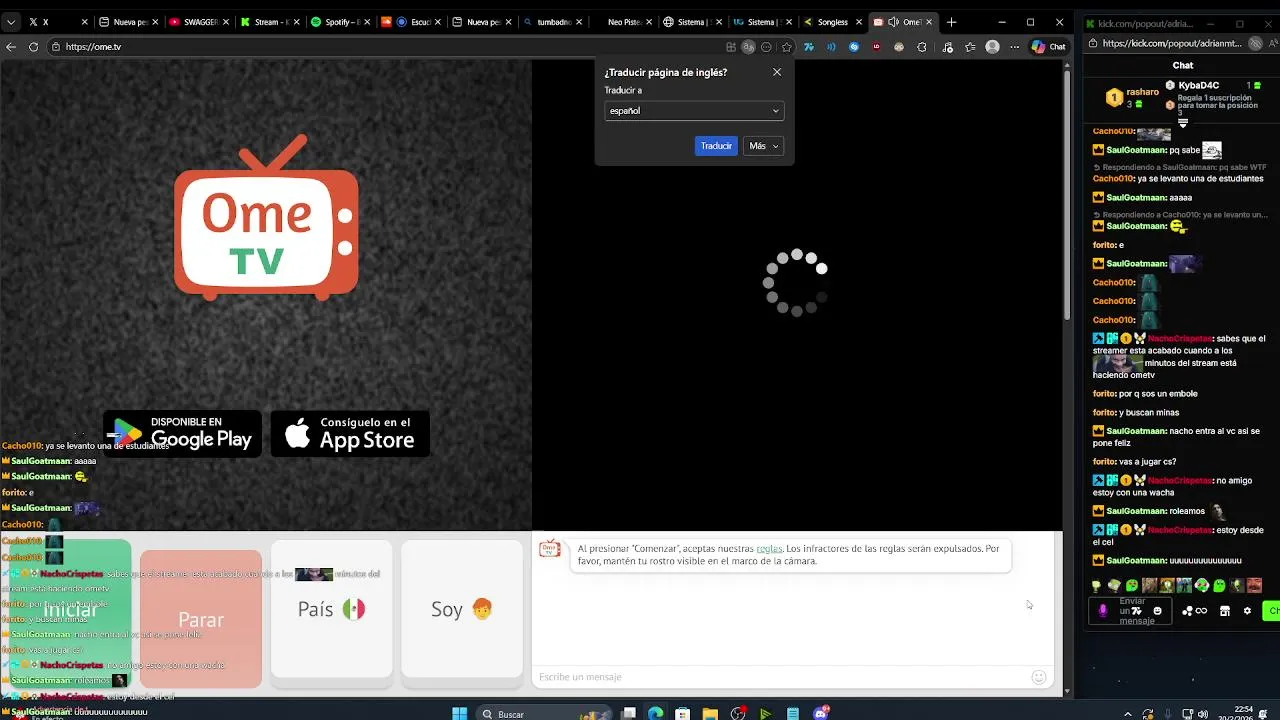Open Microsoft Store from the taskbar
1280x720 pixels.
(x=682, y=714)
